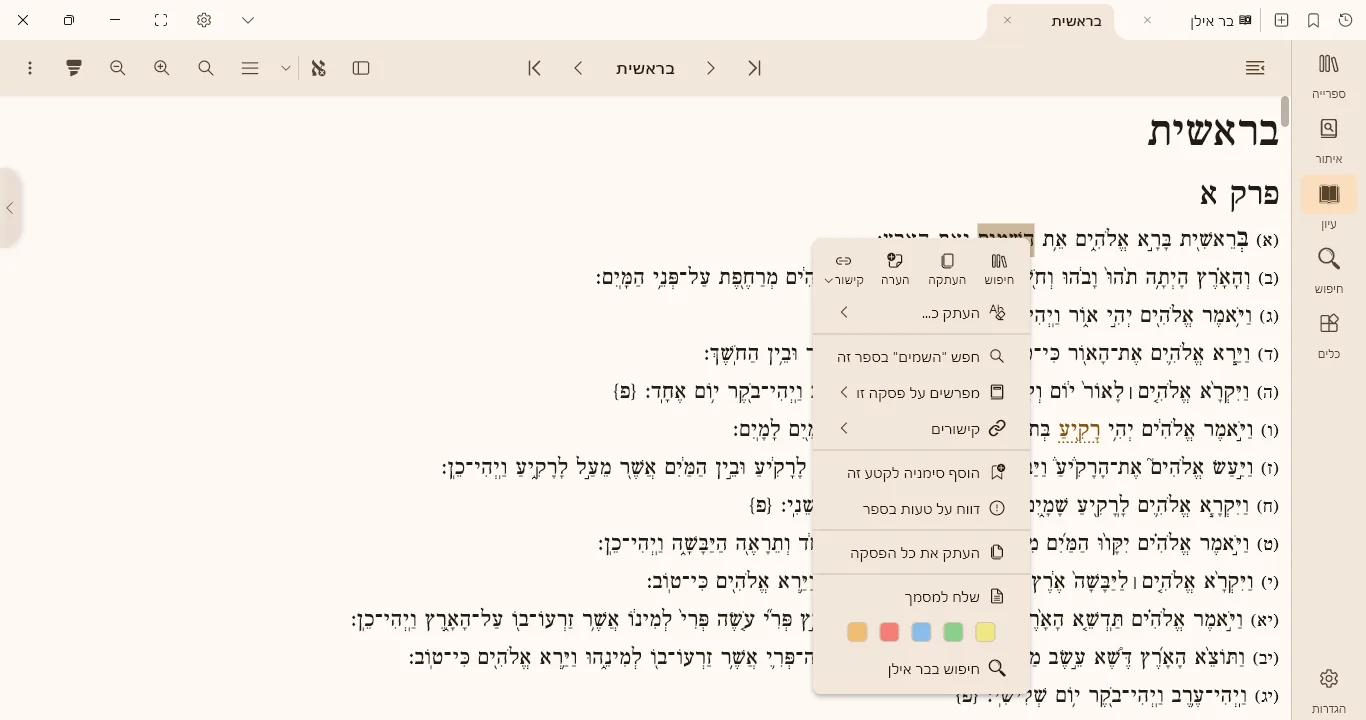Go to previous section arrow right of בראשית title
This screenshot has height=720, width=1366.
[x=711, y=68]
